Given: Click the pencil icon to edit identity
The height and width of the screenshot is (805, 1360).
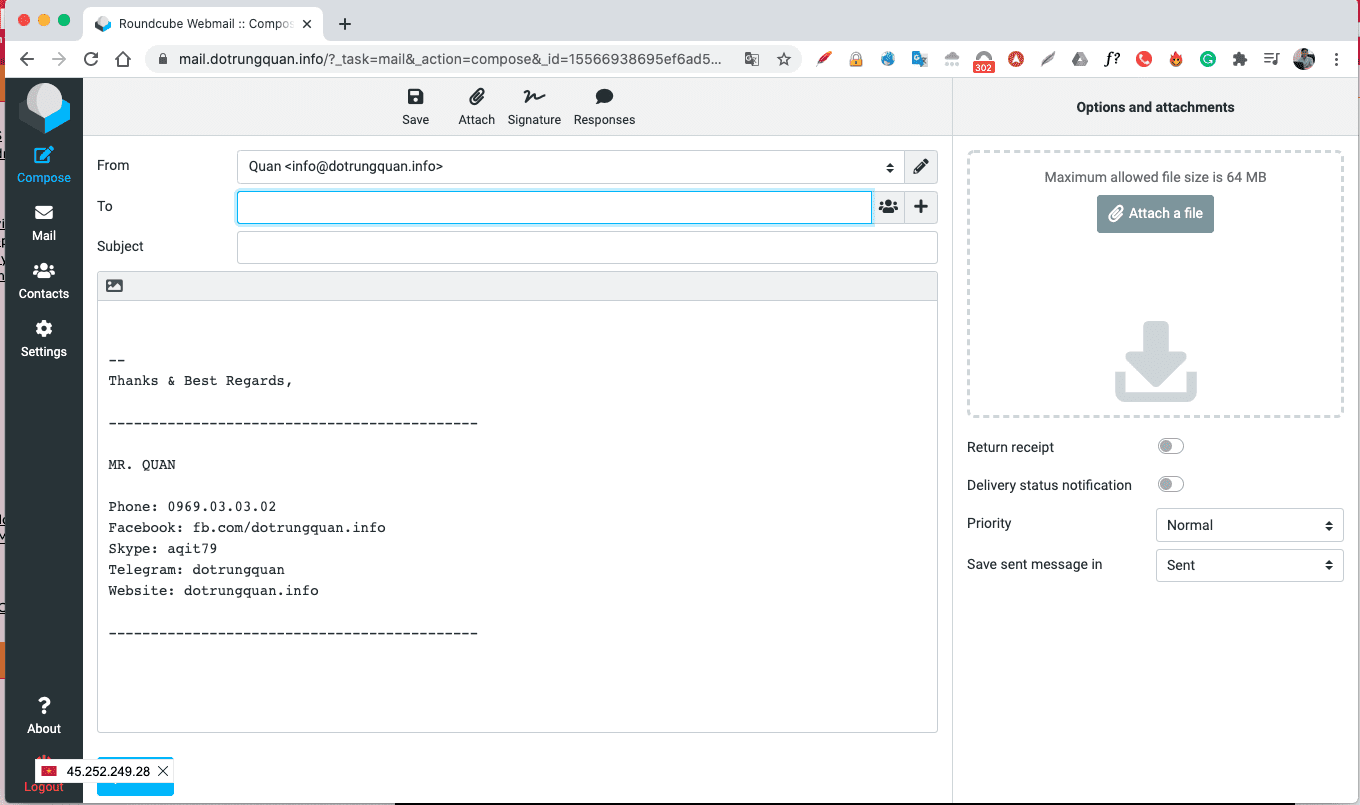Looking at the screenshot, I should (921, 167).
